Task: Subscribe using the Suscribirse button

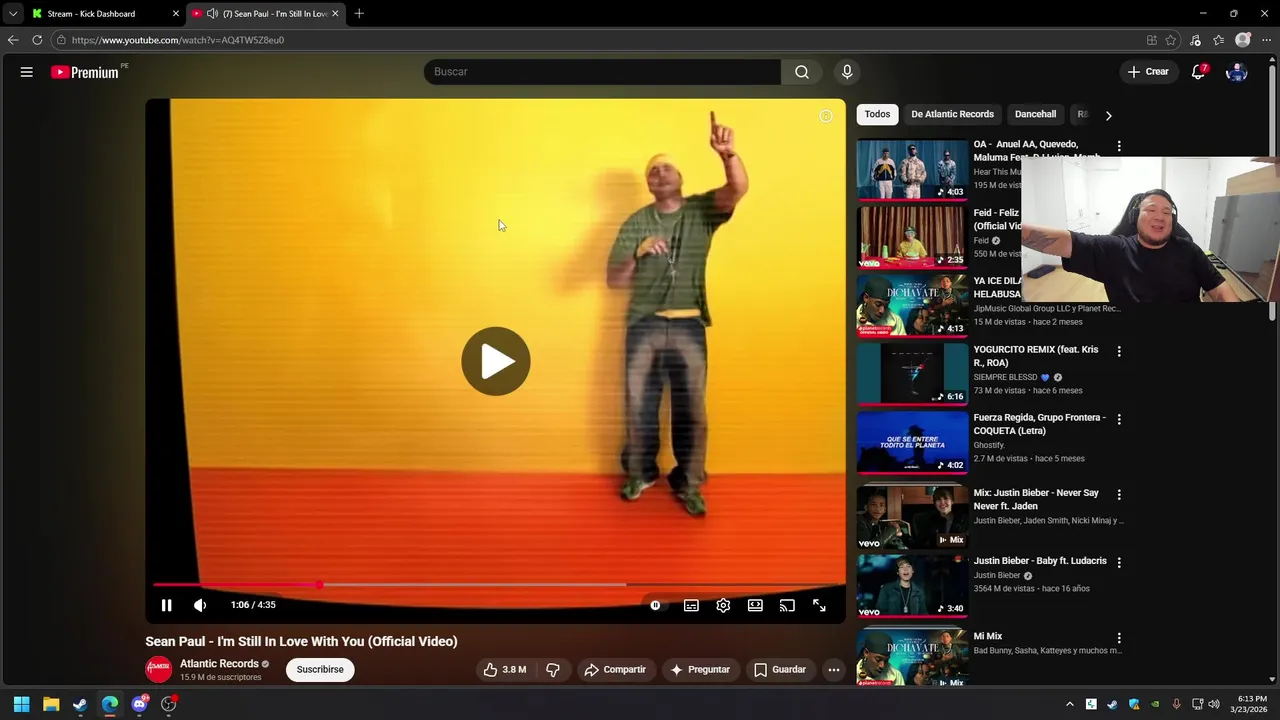Action: tap(320, 670)
